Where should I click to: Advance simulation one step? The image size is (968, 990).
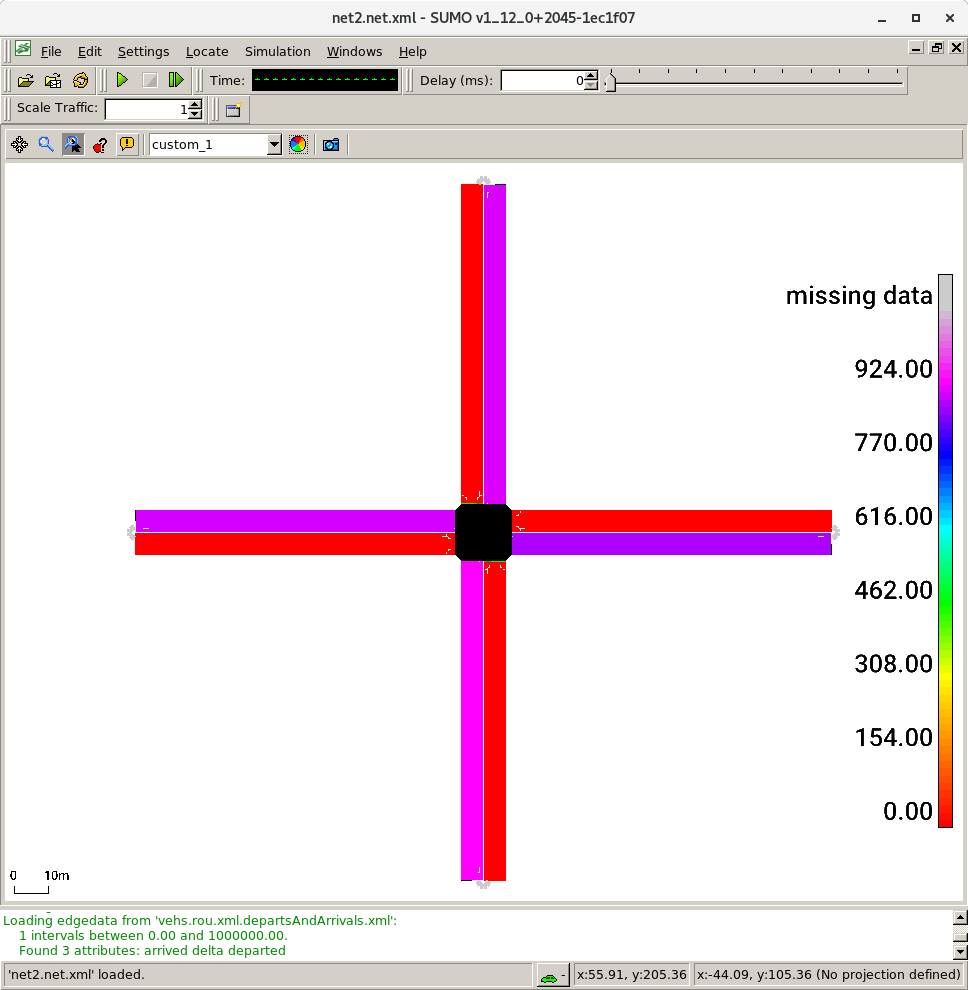[x=177, y=80]
